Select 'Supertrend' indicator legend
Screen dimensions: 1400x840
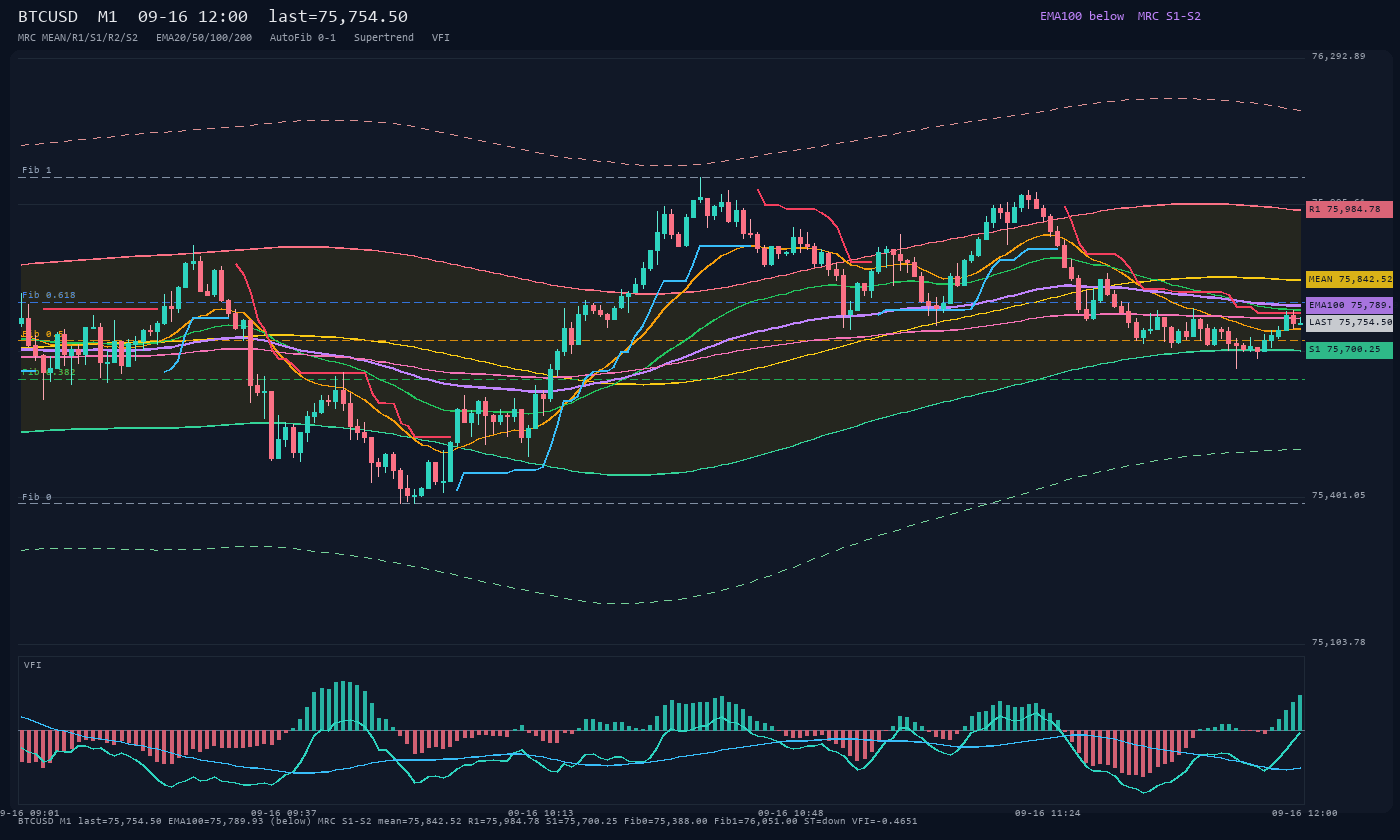tap(384, 37)
